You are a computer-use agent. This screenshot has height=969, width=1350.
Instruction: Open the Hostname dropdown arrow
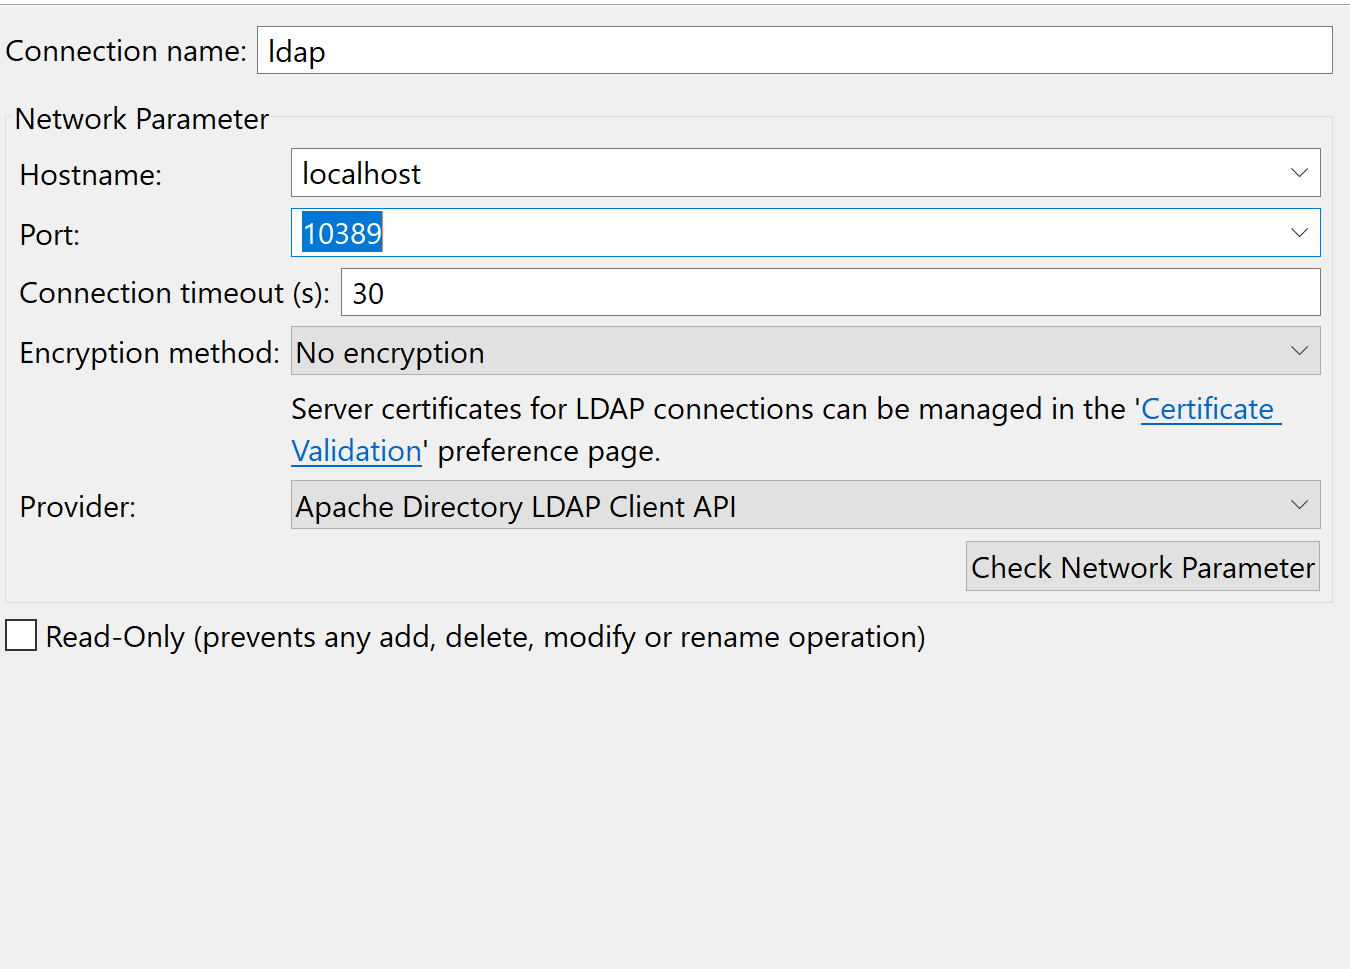point(1298,172)
